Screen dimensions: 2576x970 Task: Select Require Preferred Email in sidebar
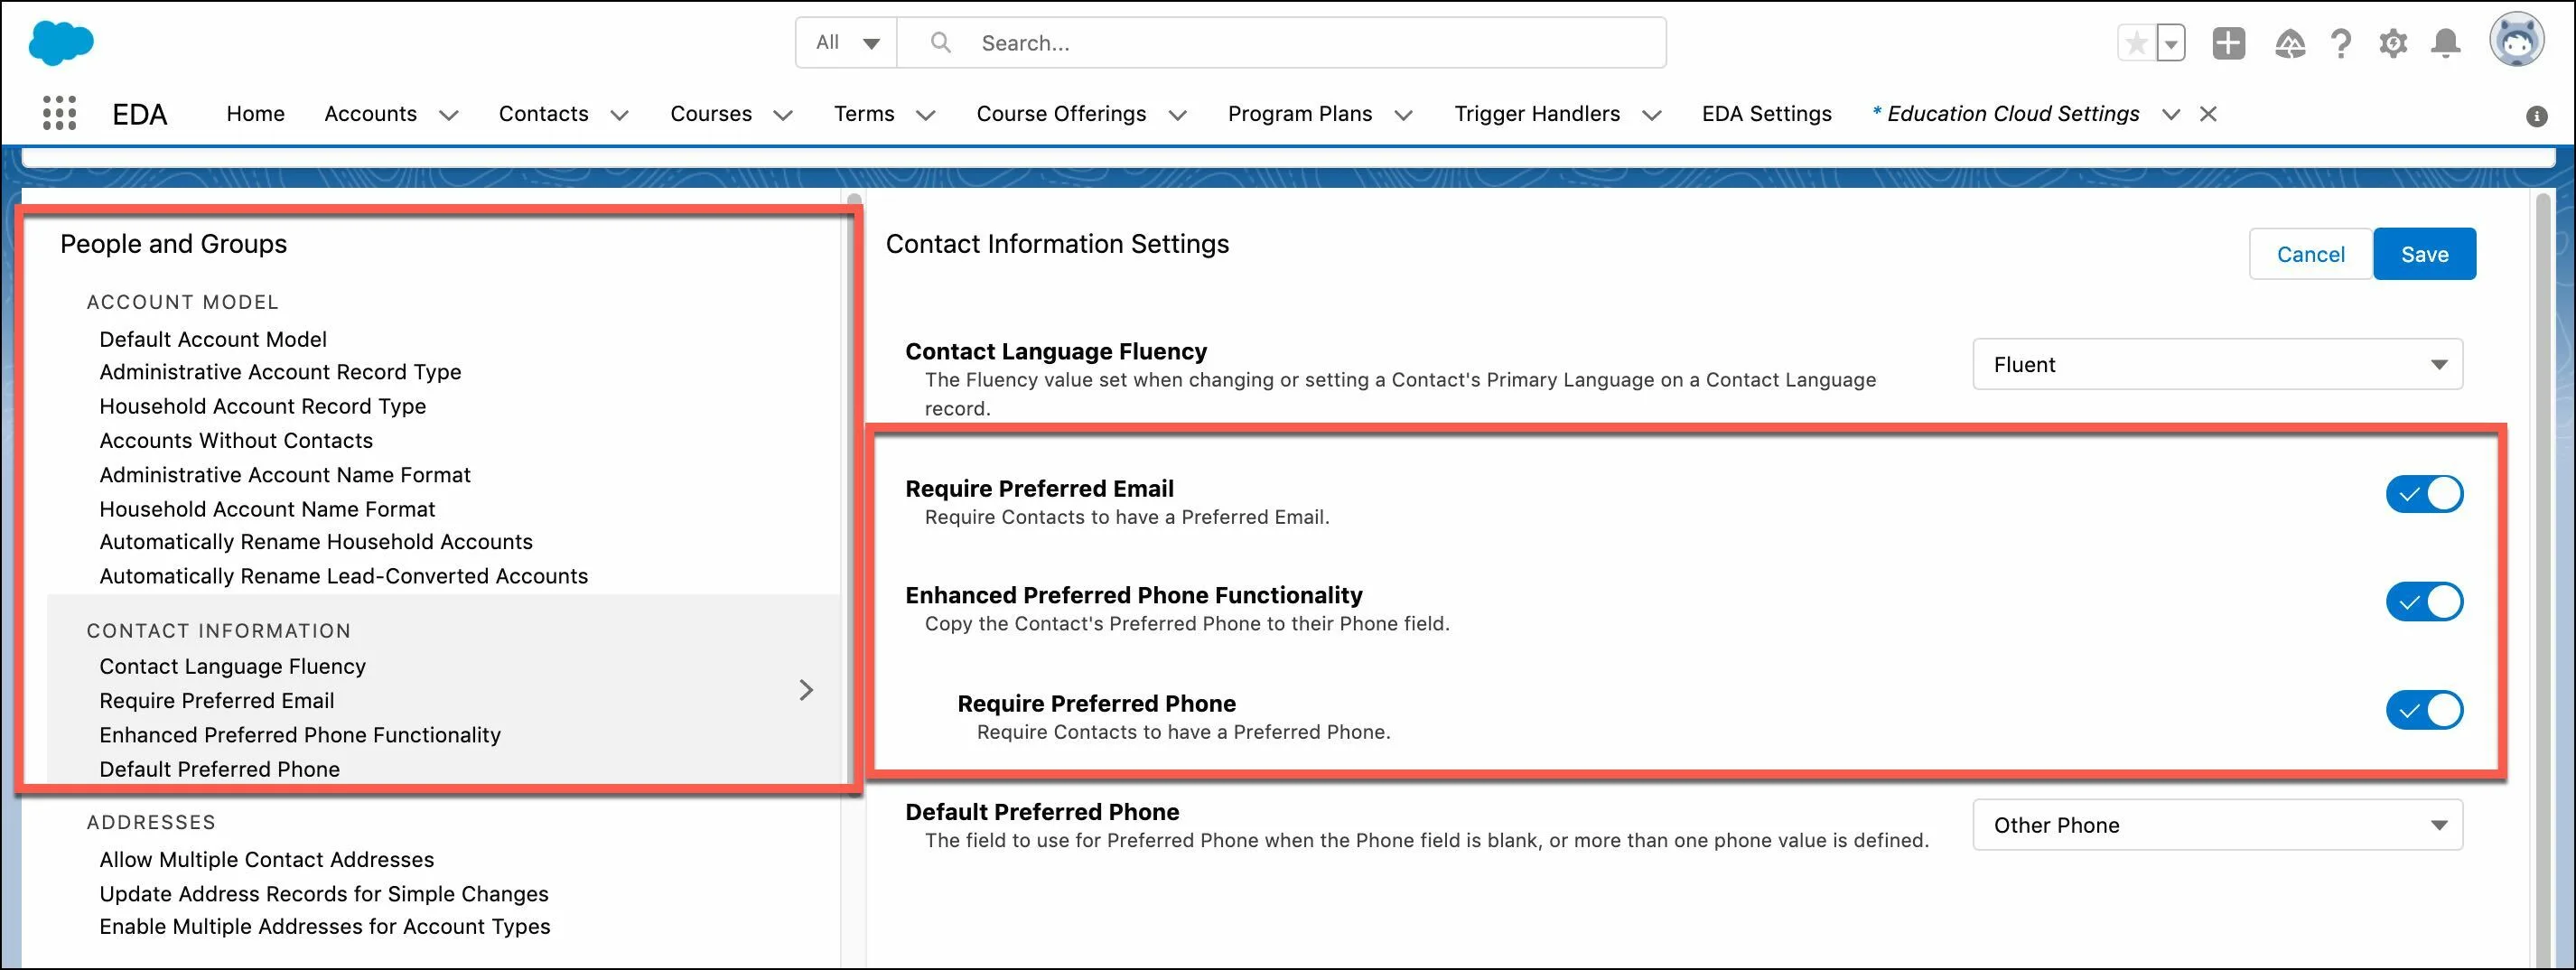[x=216, y=701]
